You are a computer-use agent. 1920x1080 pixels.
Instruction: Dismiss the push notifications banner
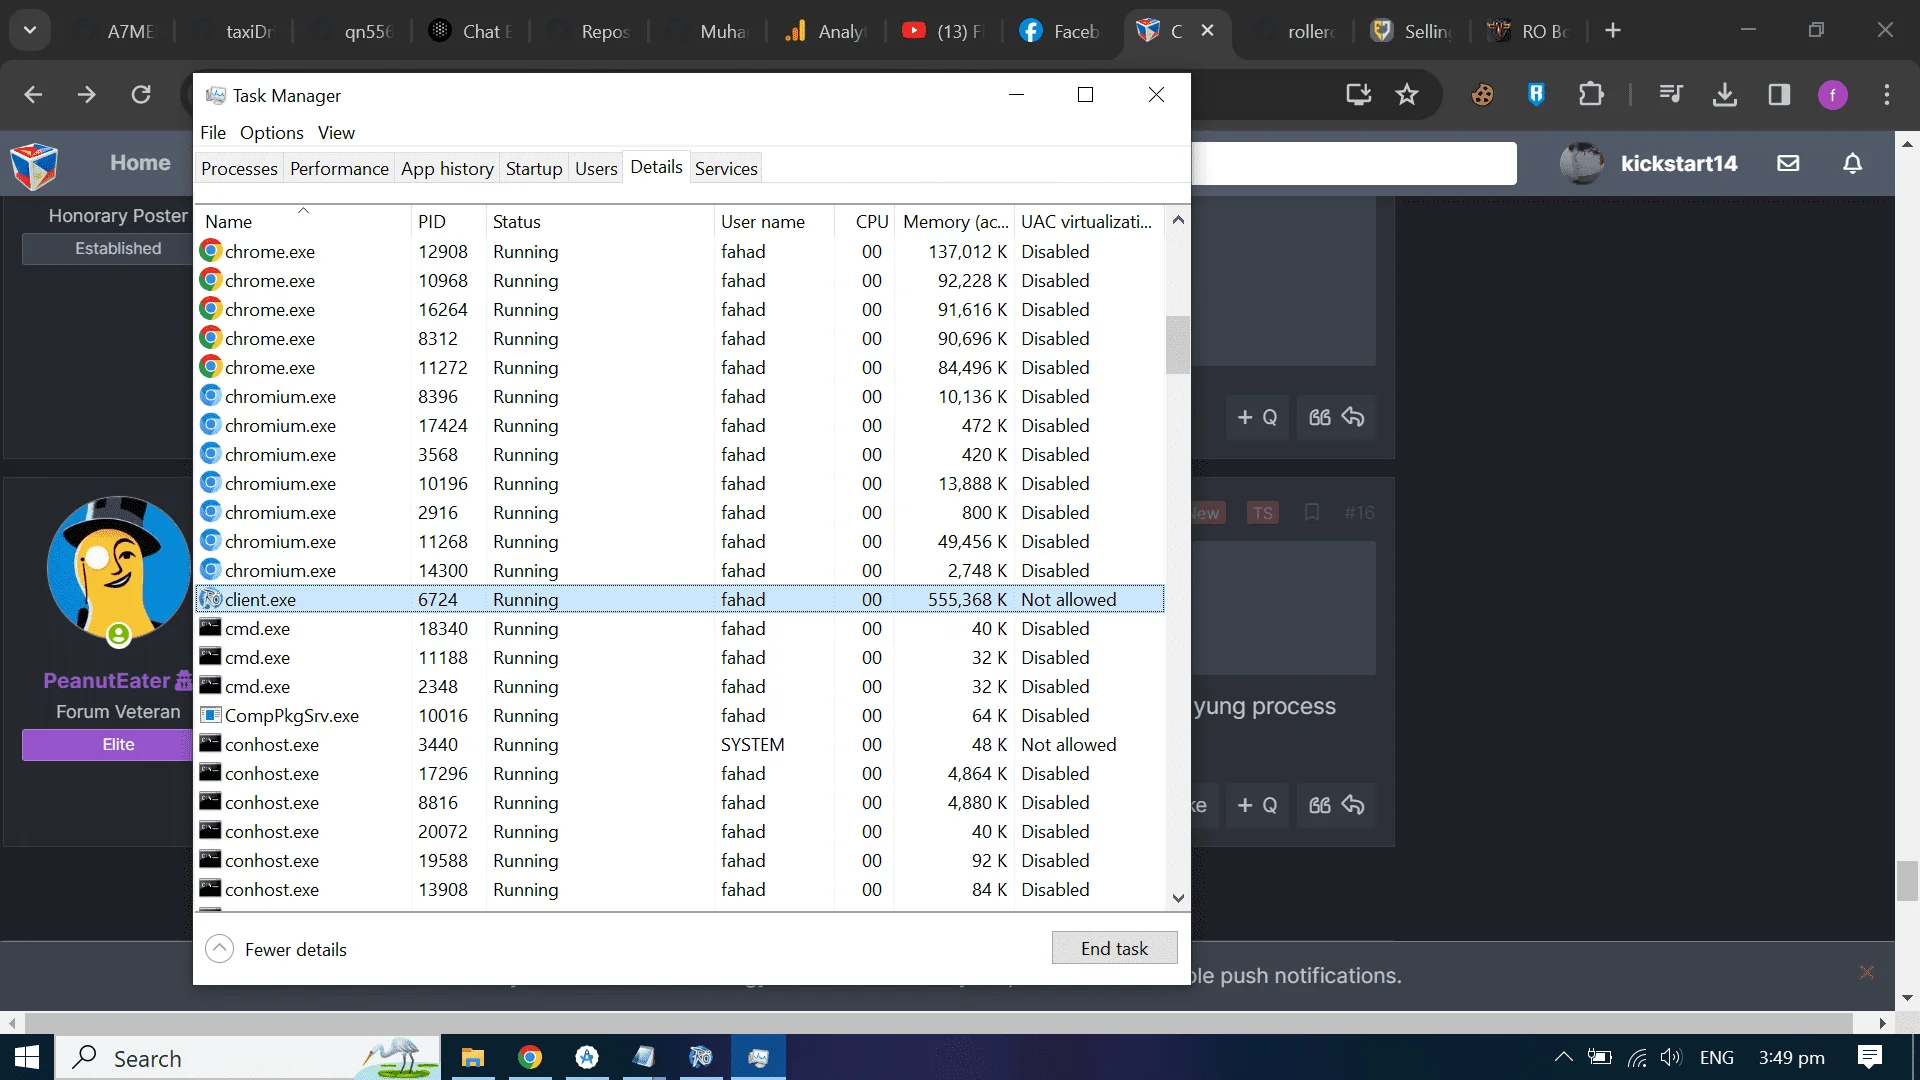pyautogui.click(x=1866, y=972)
